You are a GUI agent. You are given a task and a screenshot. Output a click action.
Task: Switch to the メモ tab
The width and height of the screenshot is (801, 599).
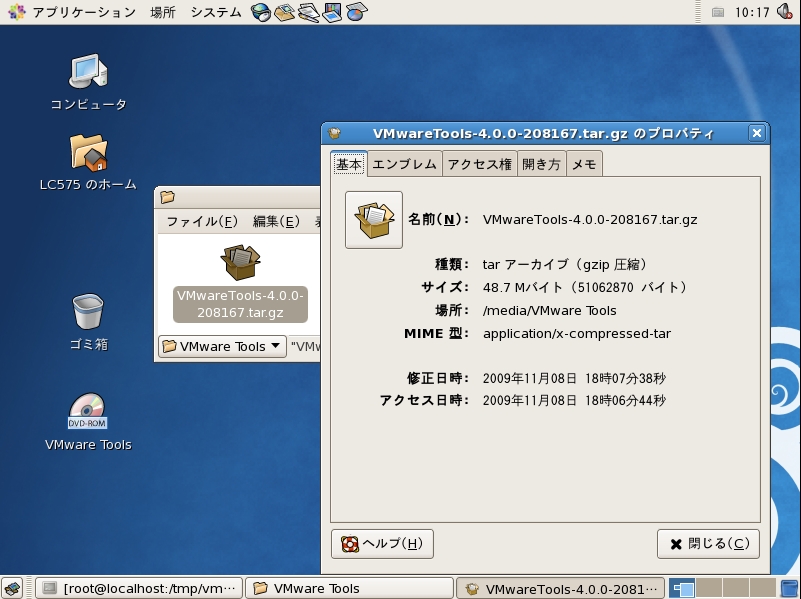584,164
